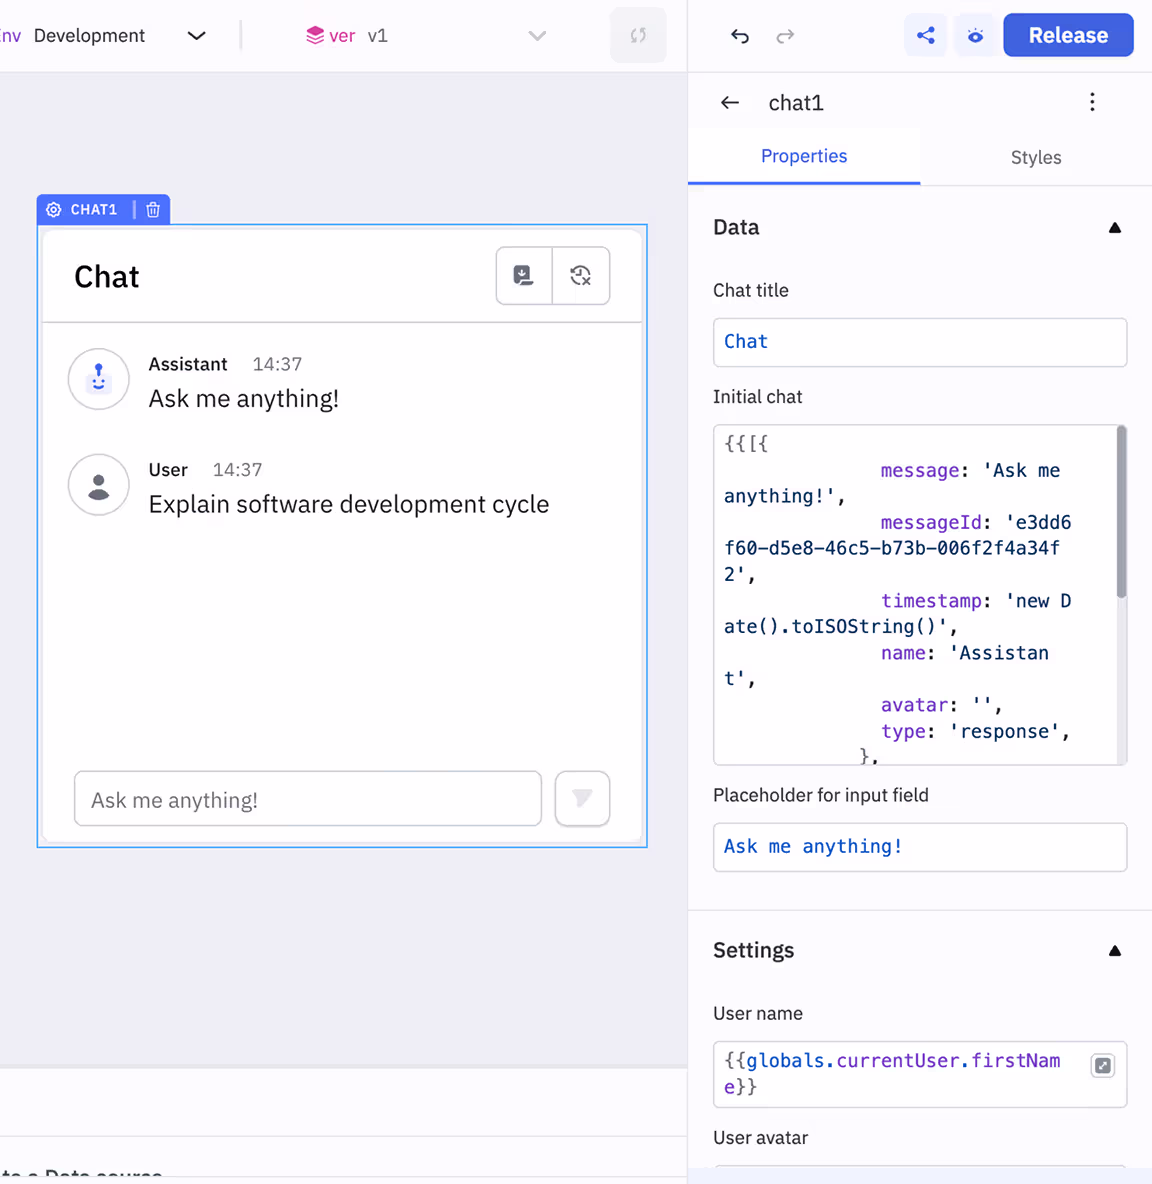1152x1184 pixels.
Task: Open the share icon in top bar
Action: (926, 36)
